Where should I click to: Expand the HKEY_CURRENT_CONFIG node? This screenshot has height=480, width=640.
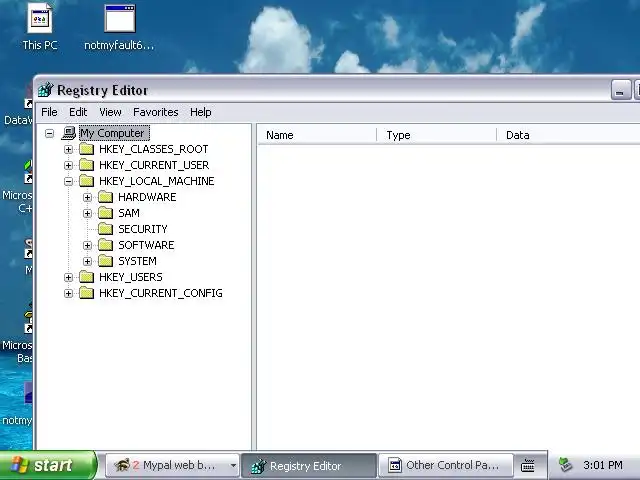tap(69, 293)
